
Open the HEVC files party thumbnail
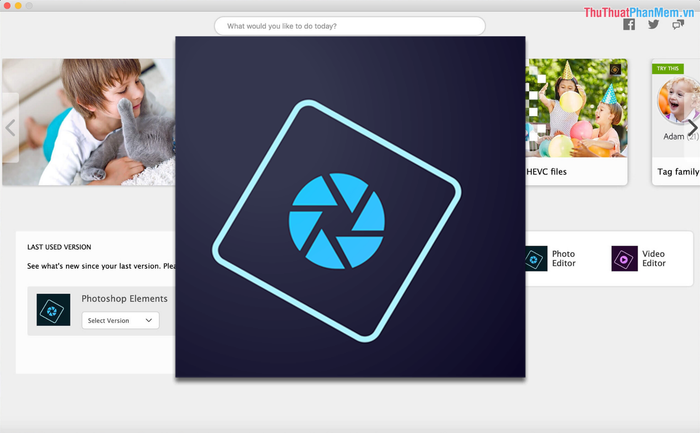576,108
